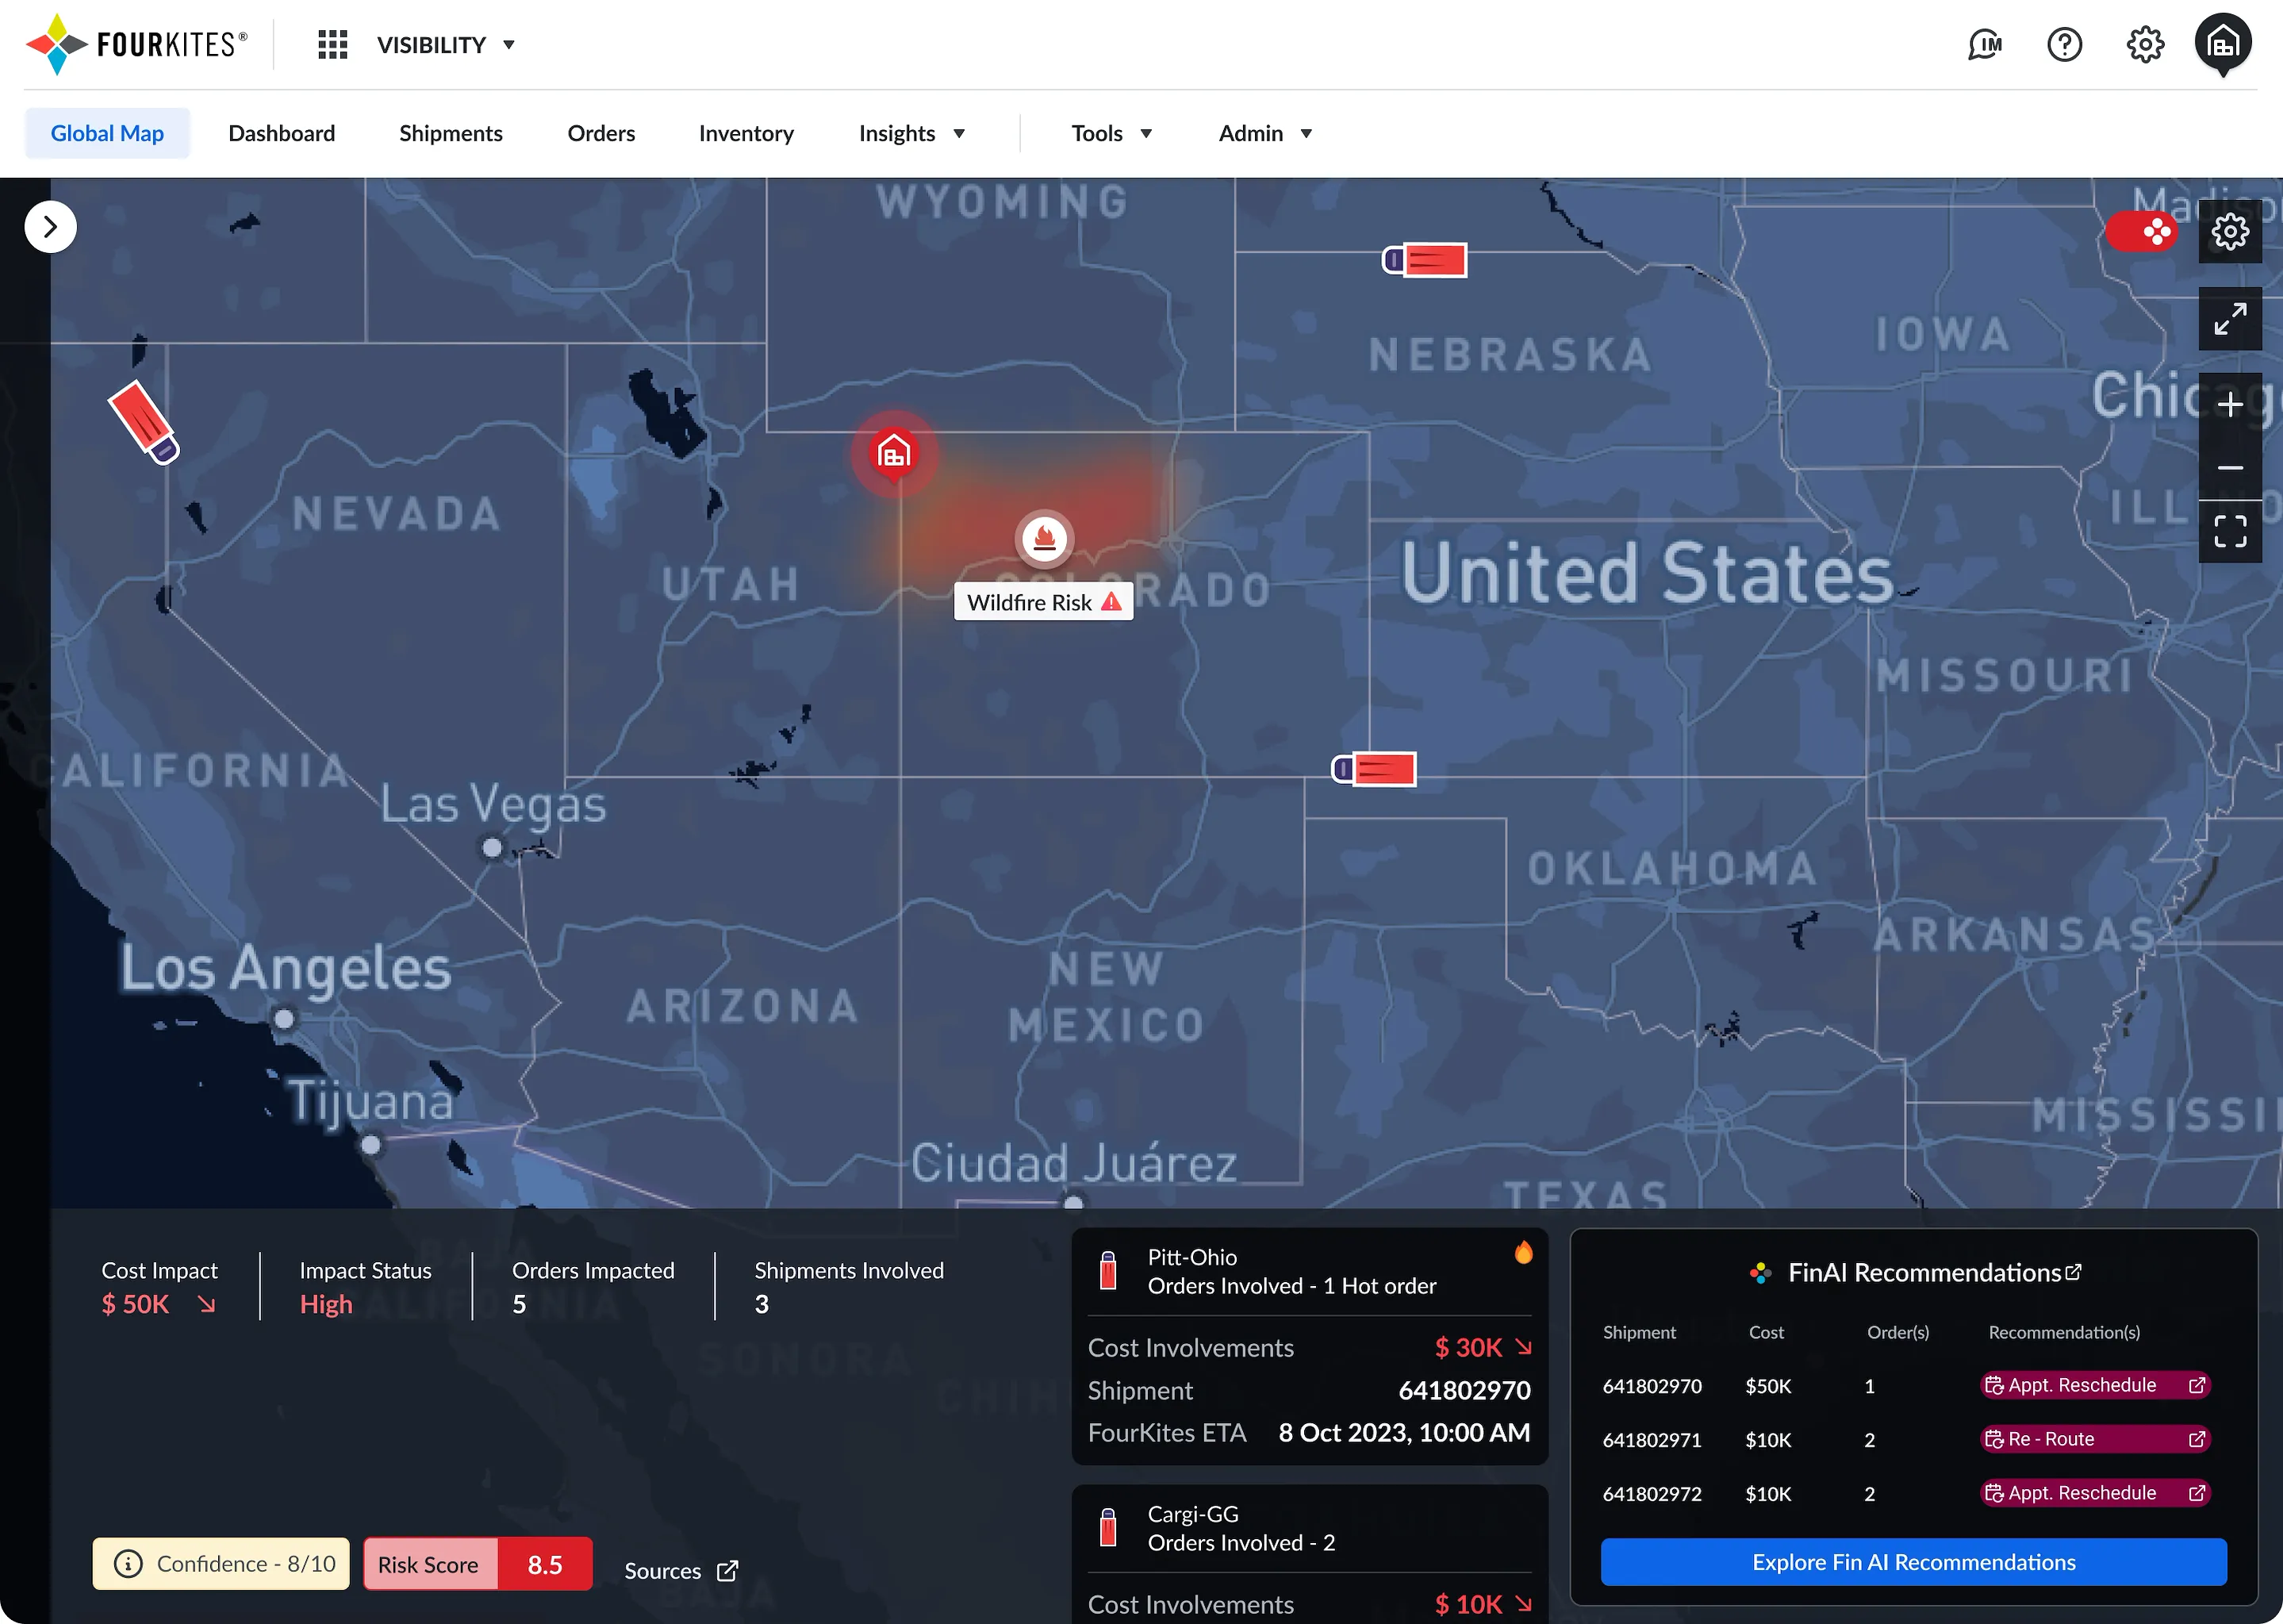
Task: Click the $30K cost trend arrow
Action: (1523, 1347)
